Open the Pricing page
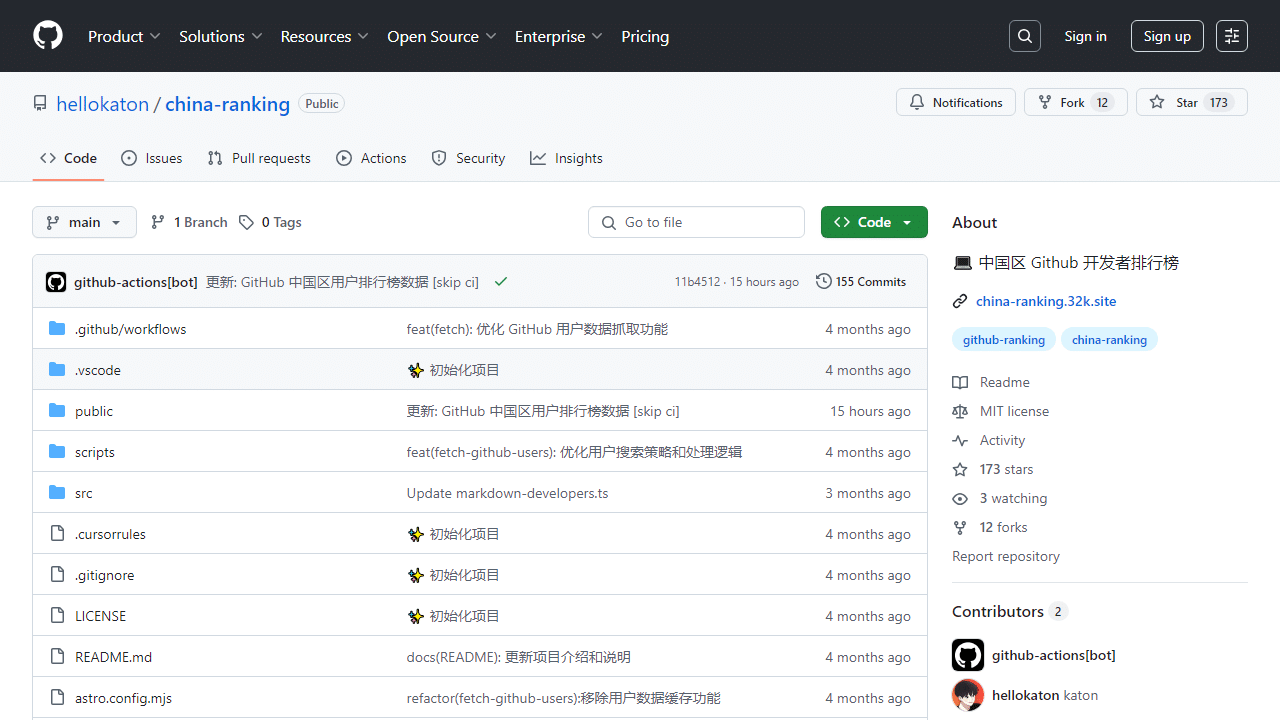Screen dimensions: 1280x720 click(x=645, y=36)
